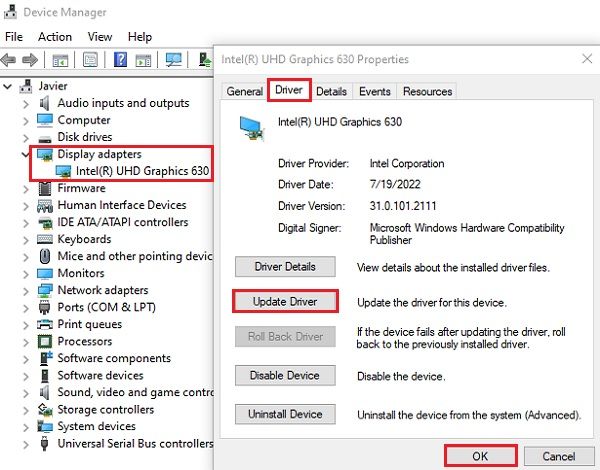Click the Storage controllers icon
The image size is (600, 470).
pyautogui.click(x=45, y=410)
